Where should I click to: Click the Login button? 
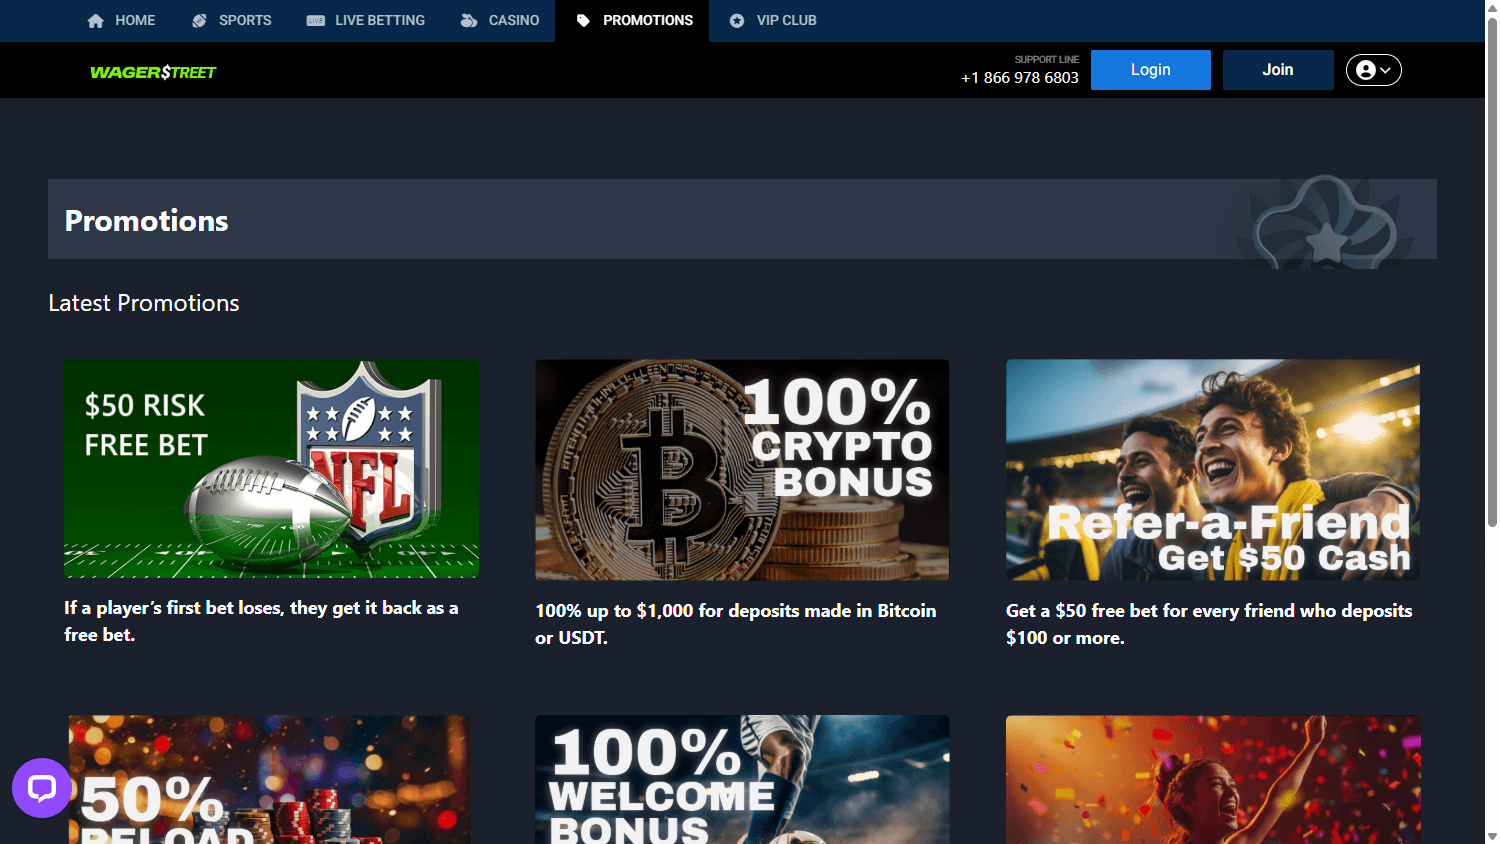pos(1150,69)
